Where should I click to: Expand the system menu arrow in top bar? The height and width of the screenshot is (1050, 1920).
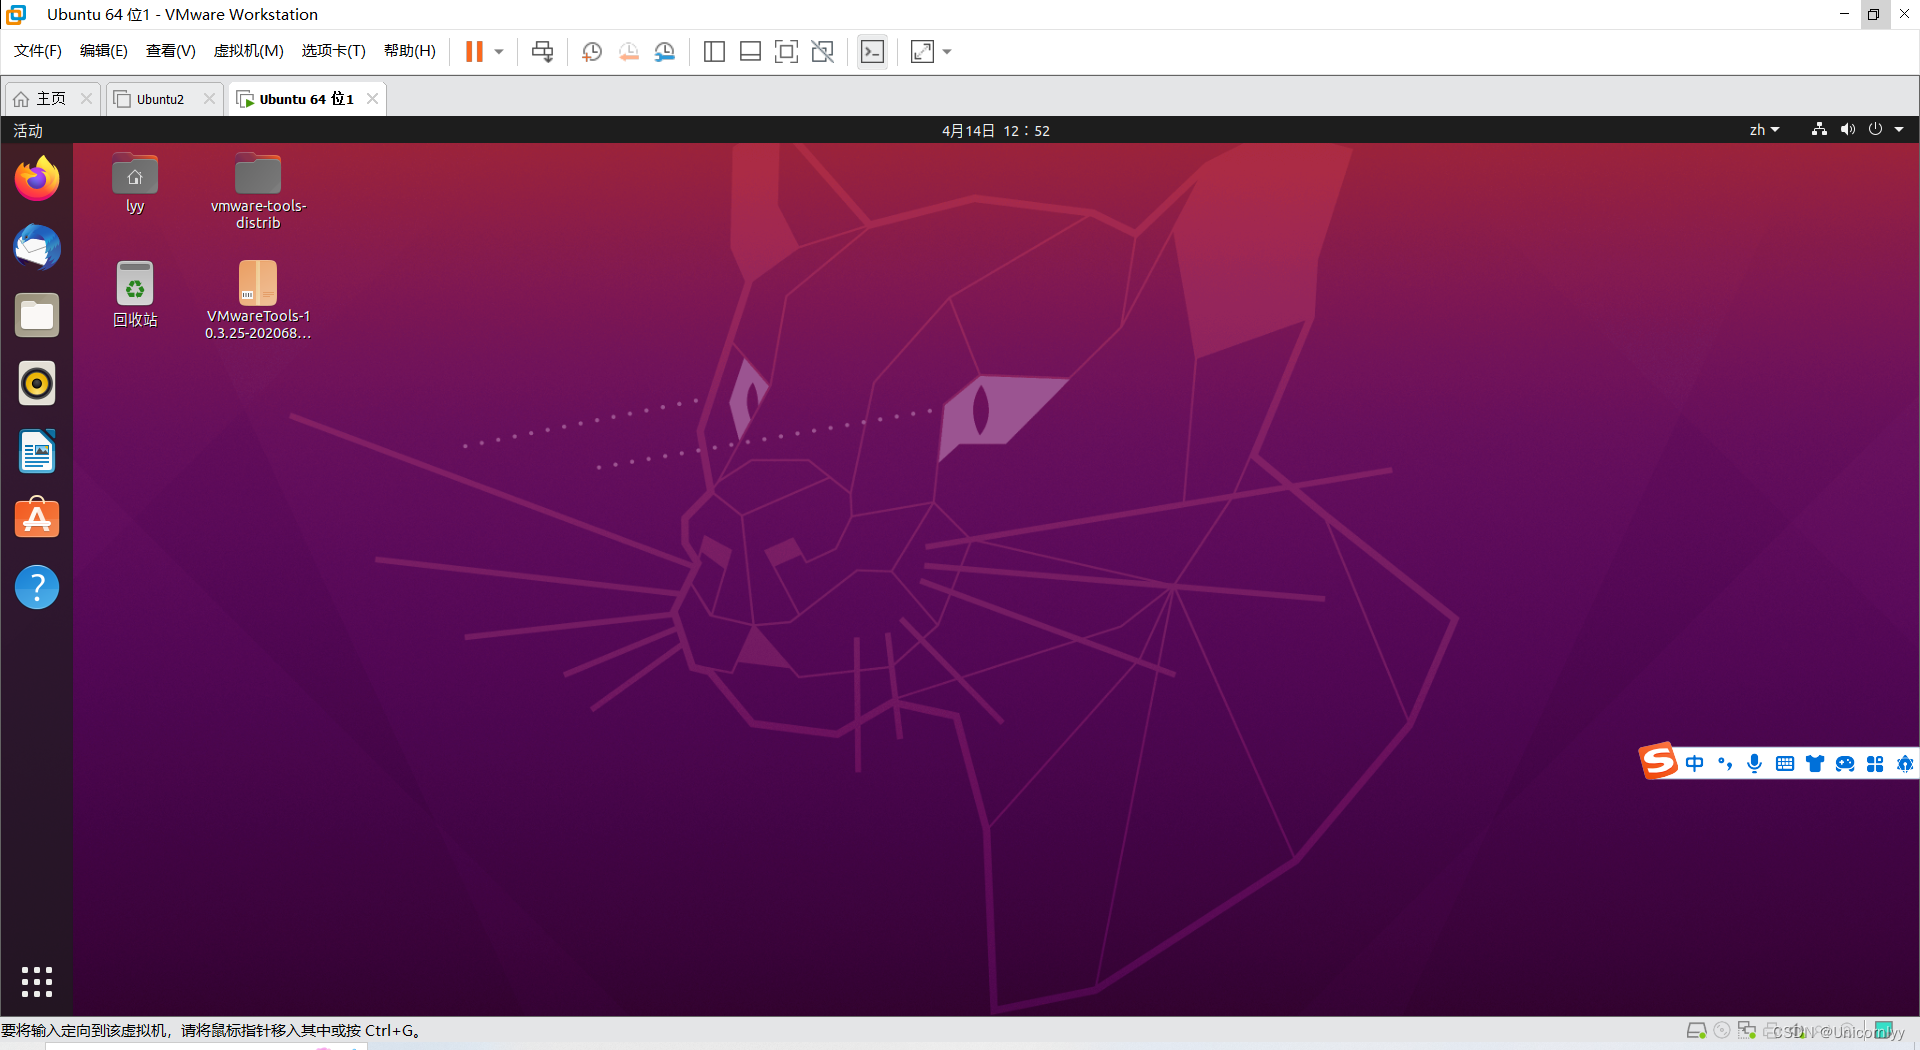[1899, 130]
